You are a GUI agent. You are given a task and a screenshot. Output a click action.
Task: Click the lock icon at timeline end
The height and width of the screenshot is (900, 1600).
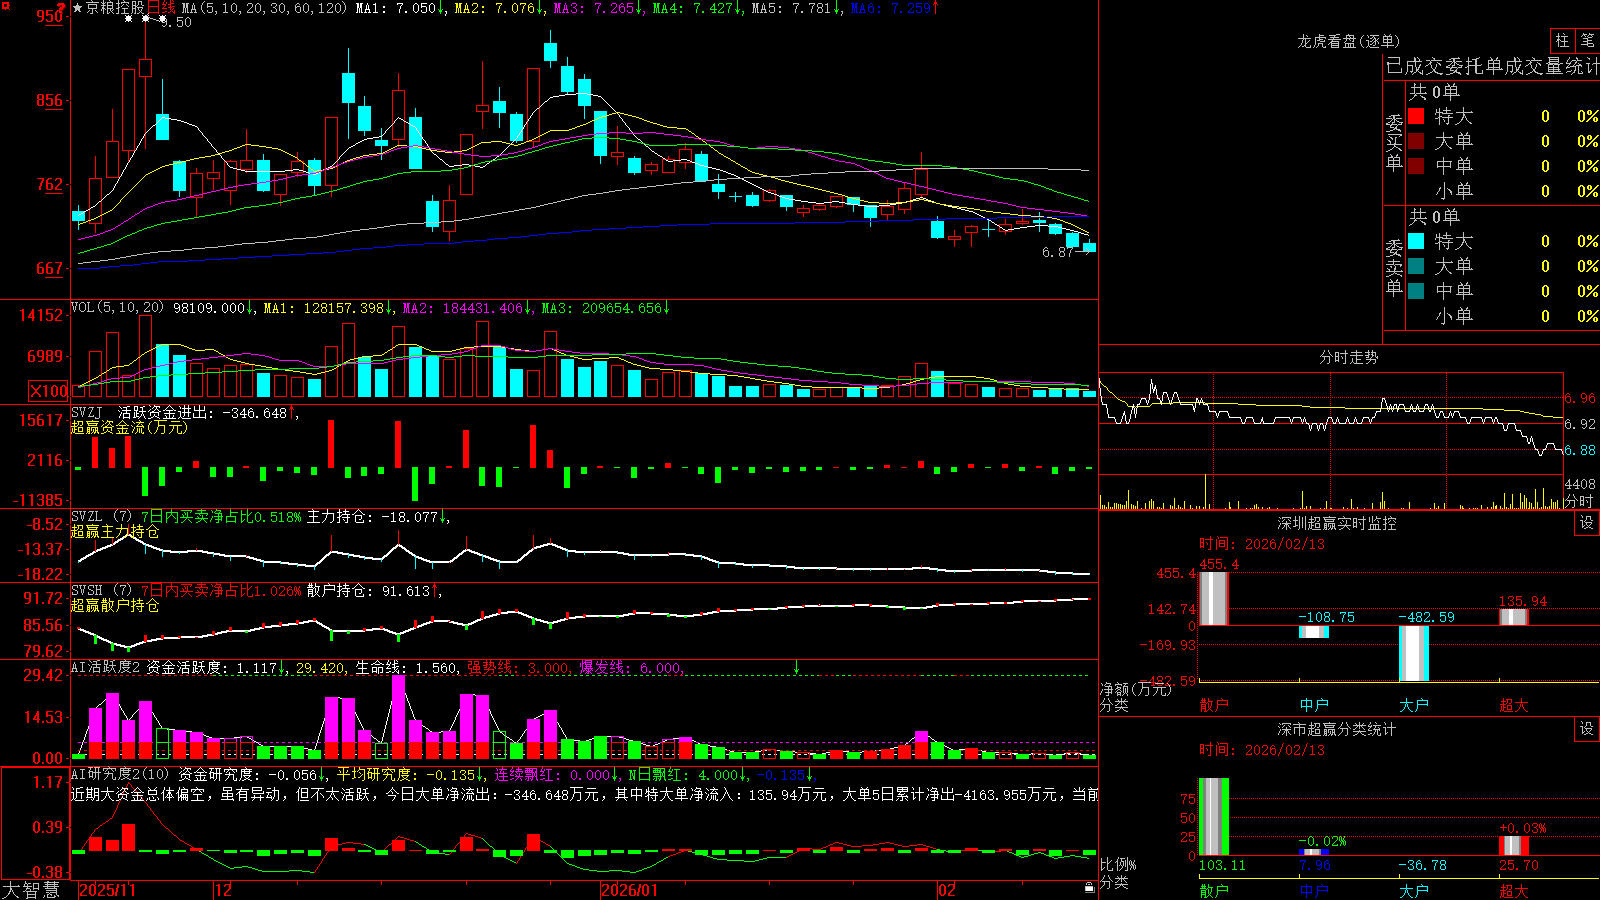point(1089,888)
